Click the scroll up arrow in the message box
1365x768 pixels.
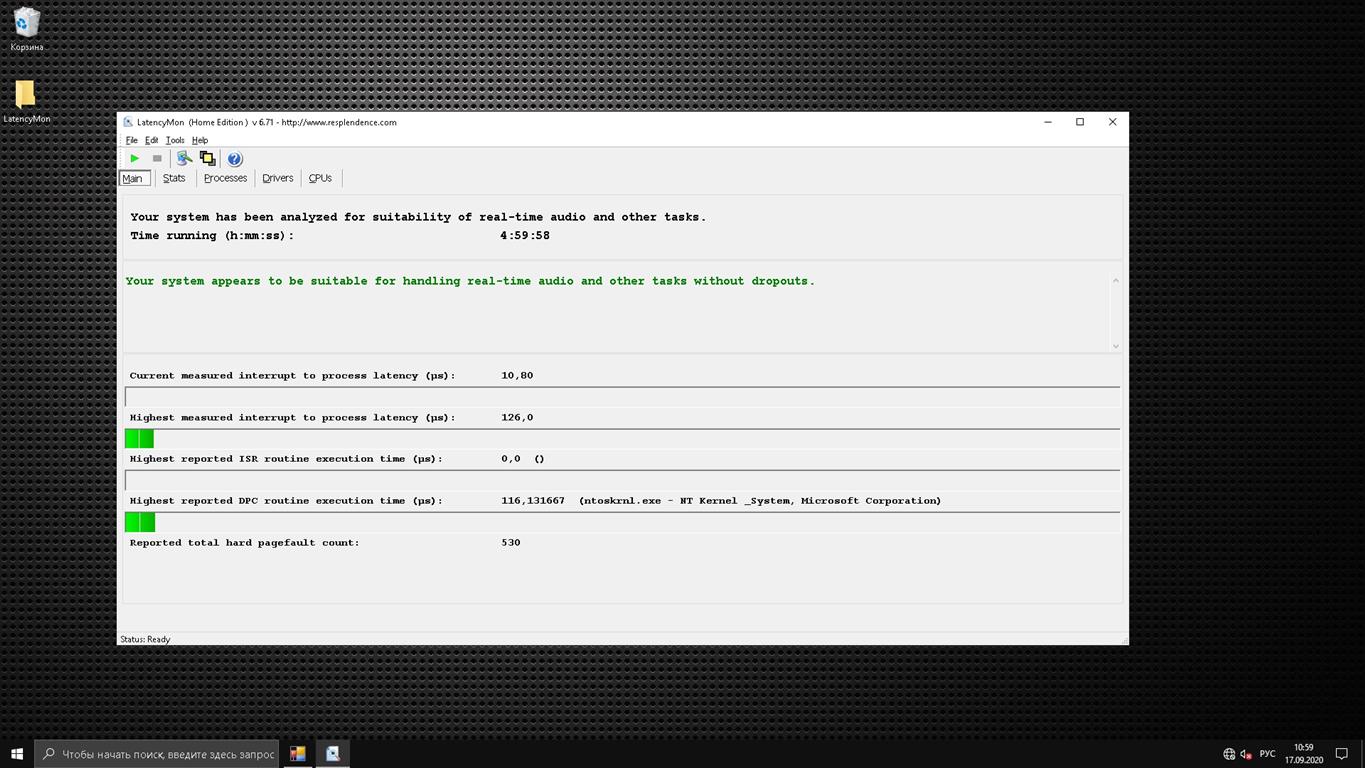[x=1115, y=280]
